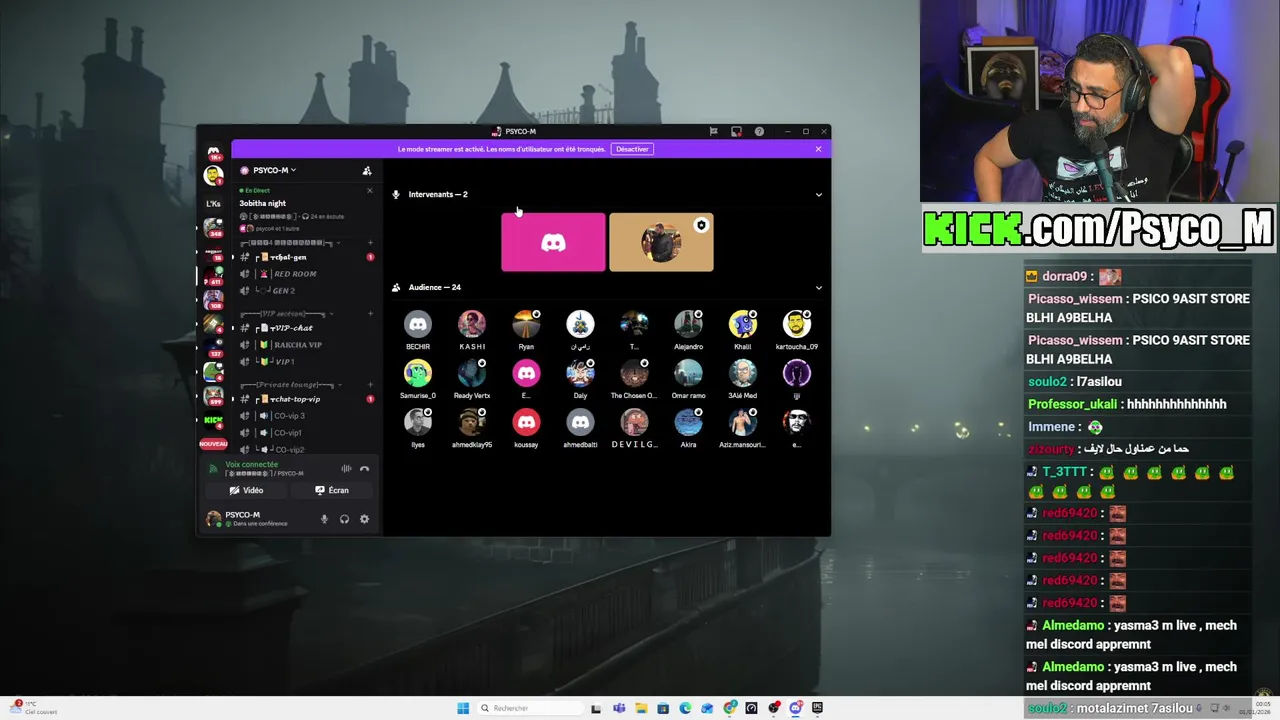Open user settings gear icon
Image resolution: width=1280 pixels, height=720 pixels.
point(364,519)
